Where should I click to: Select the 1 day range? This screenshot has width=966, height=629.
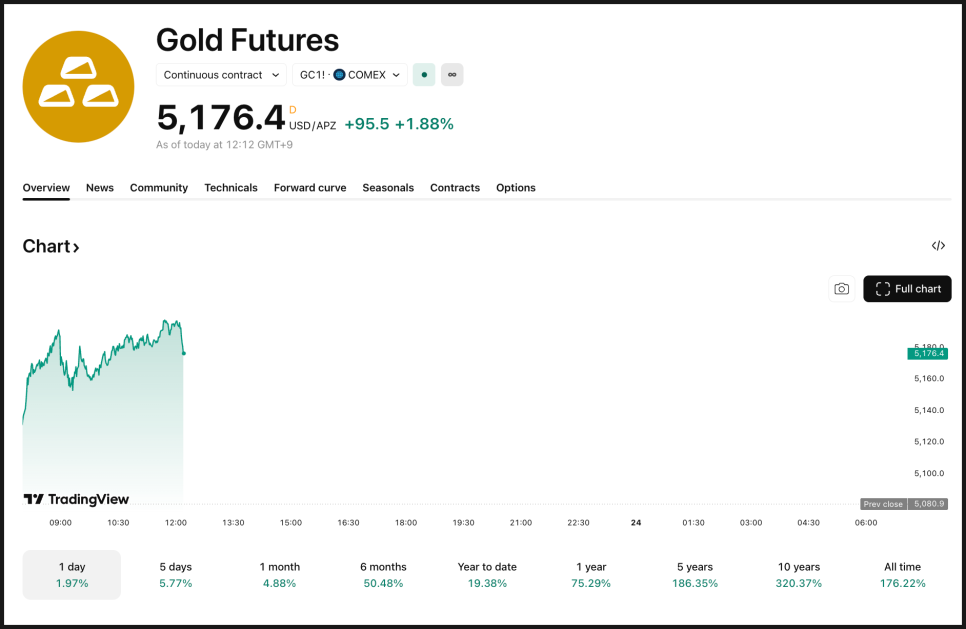click(72, 575)
